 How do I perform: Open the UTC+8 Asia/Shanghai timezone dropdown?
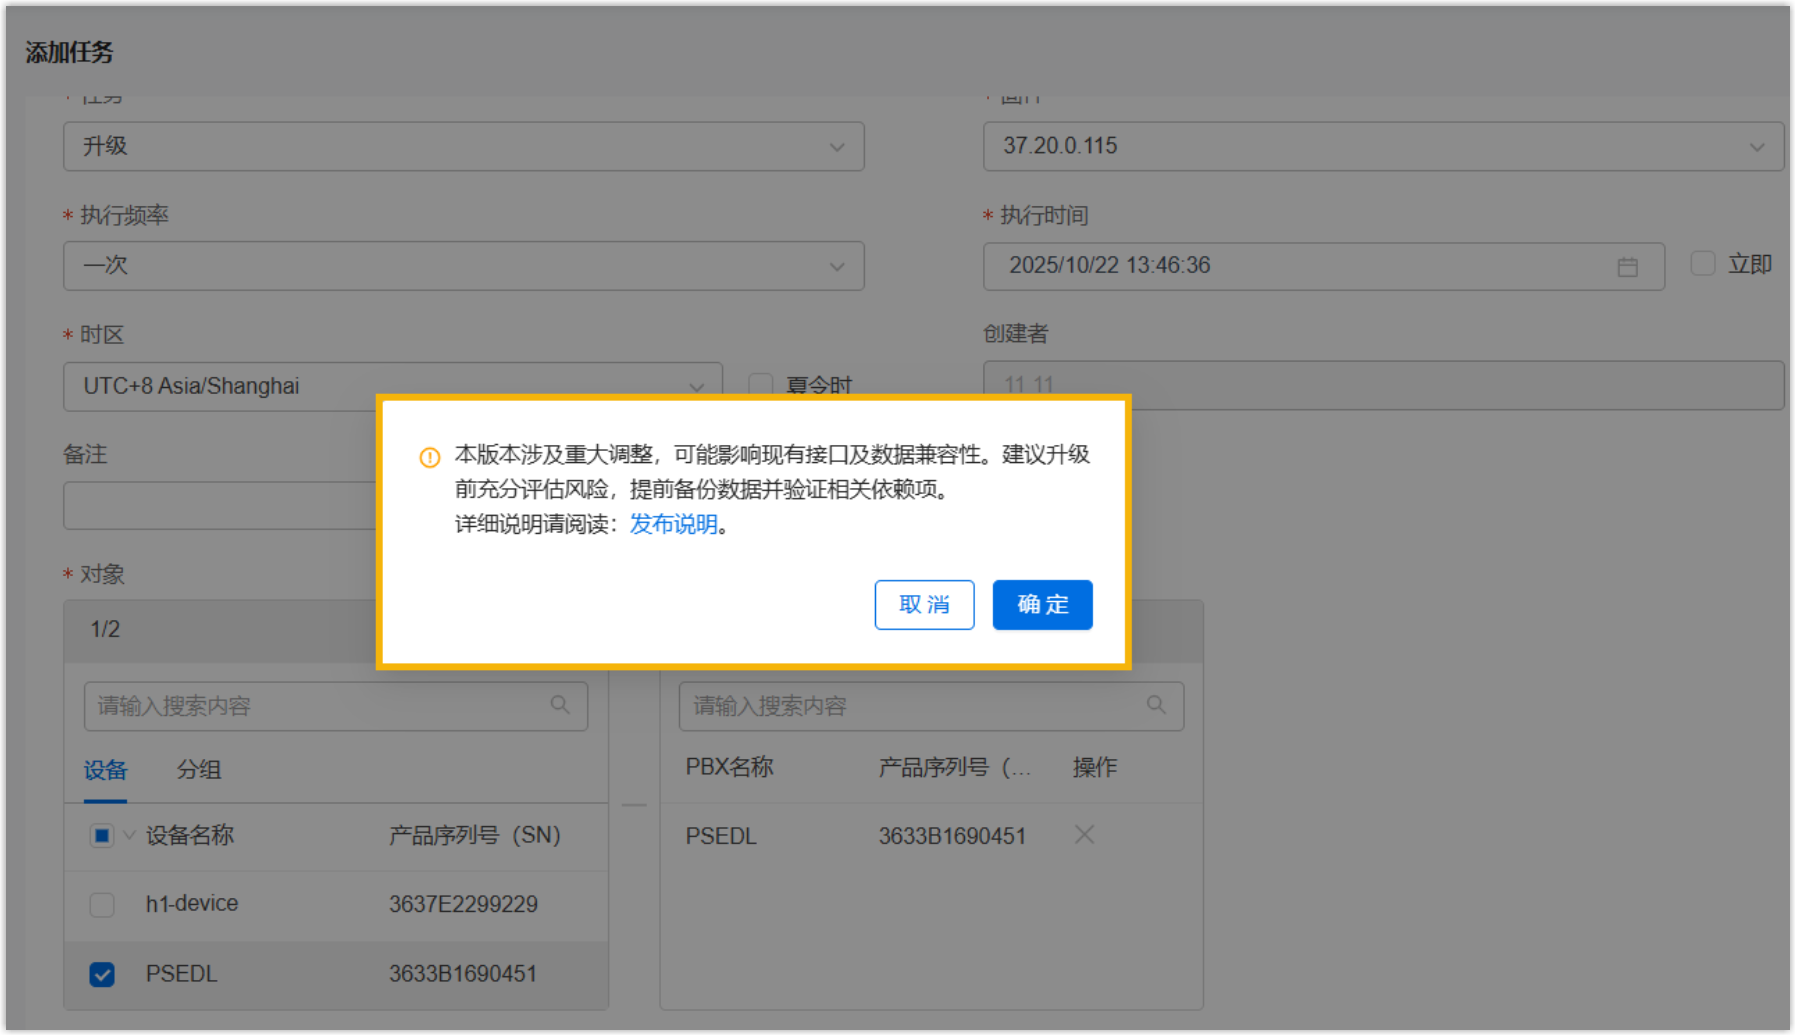click(x=392, y=386)
